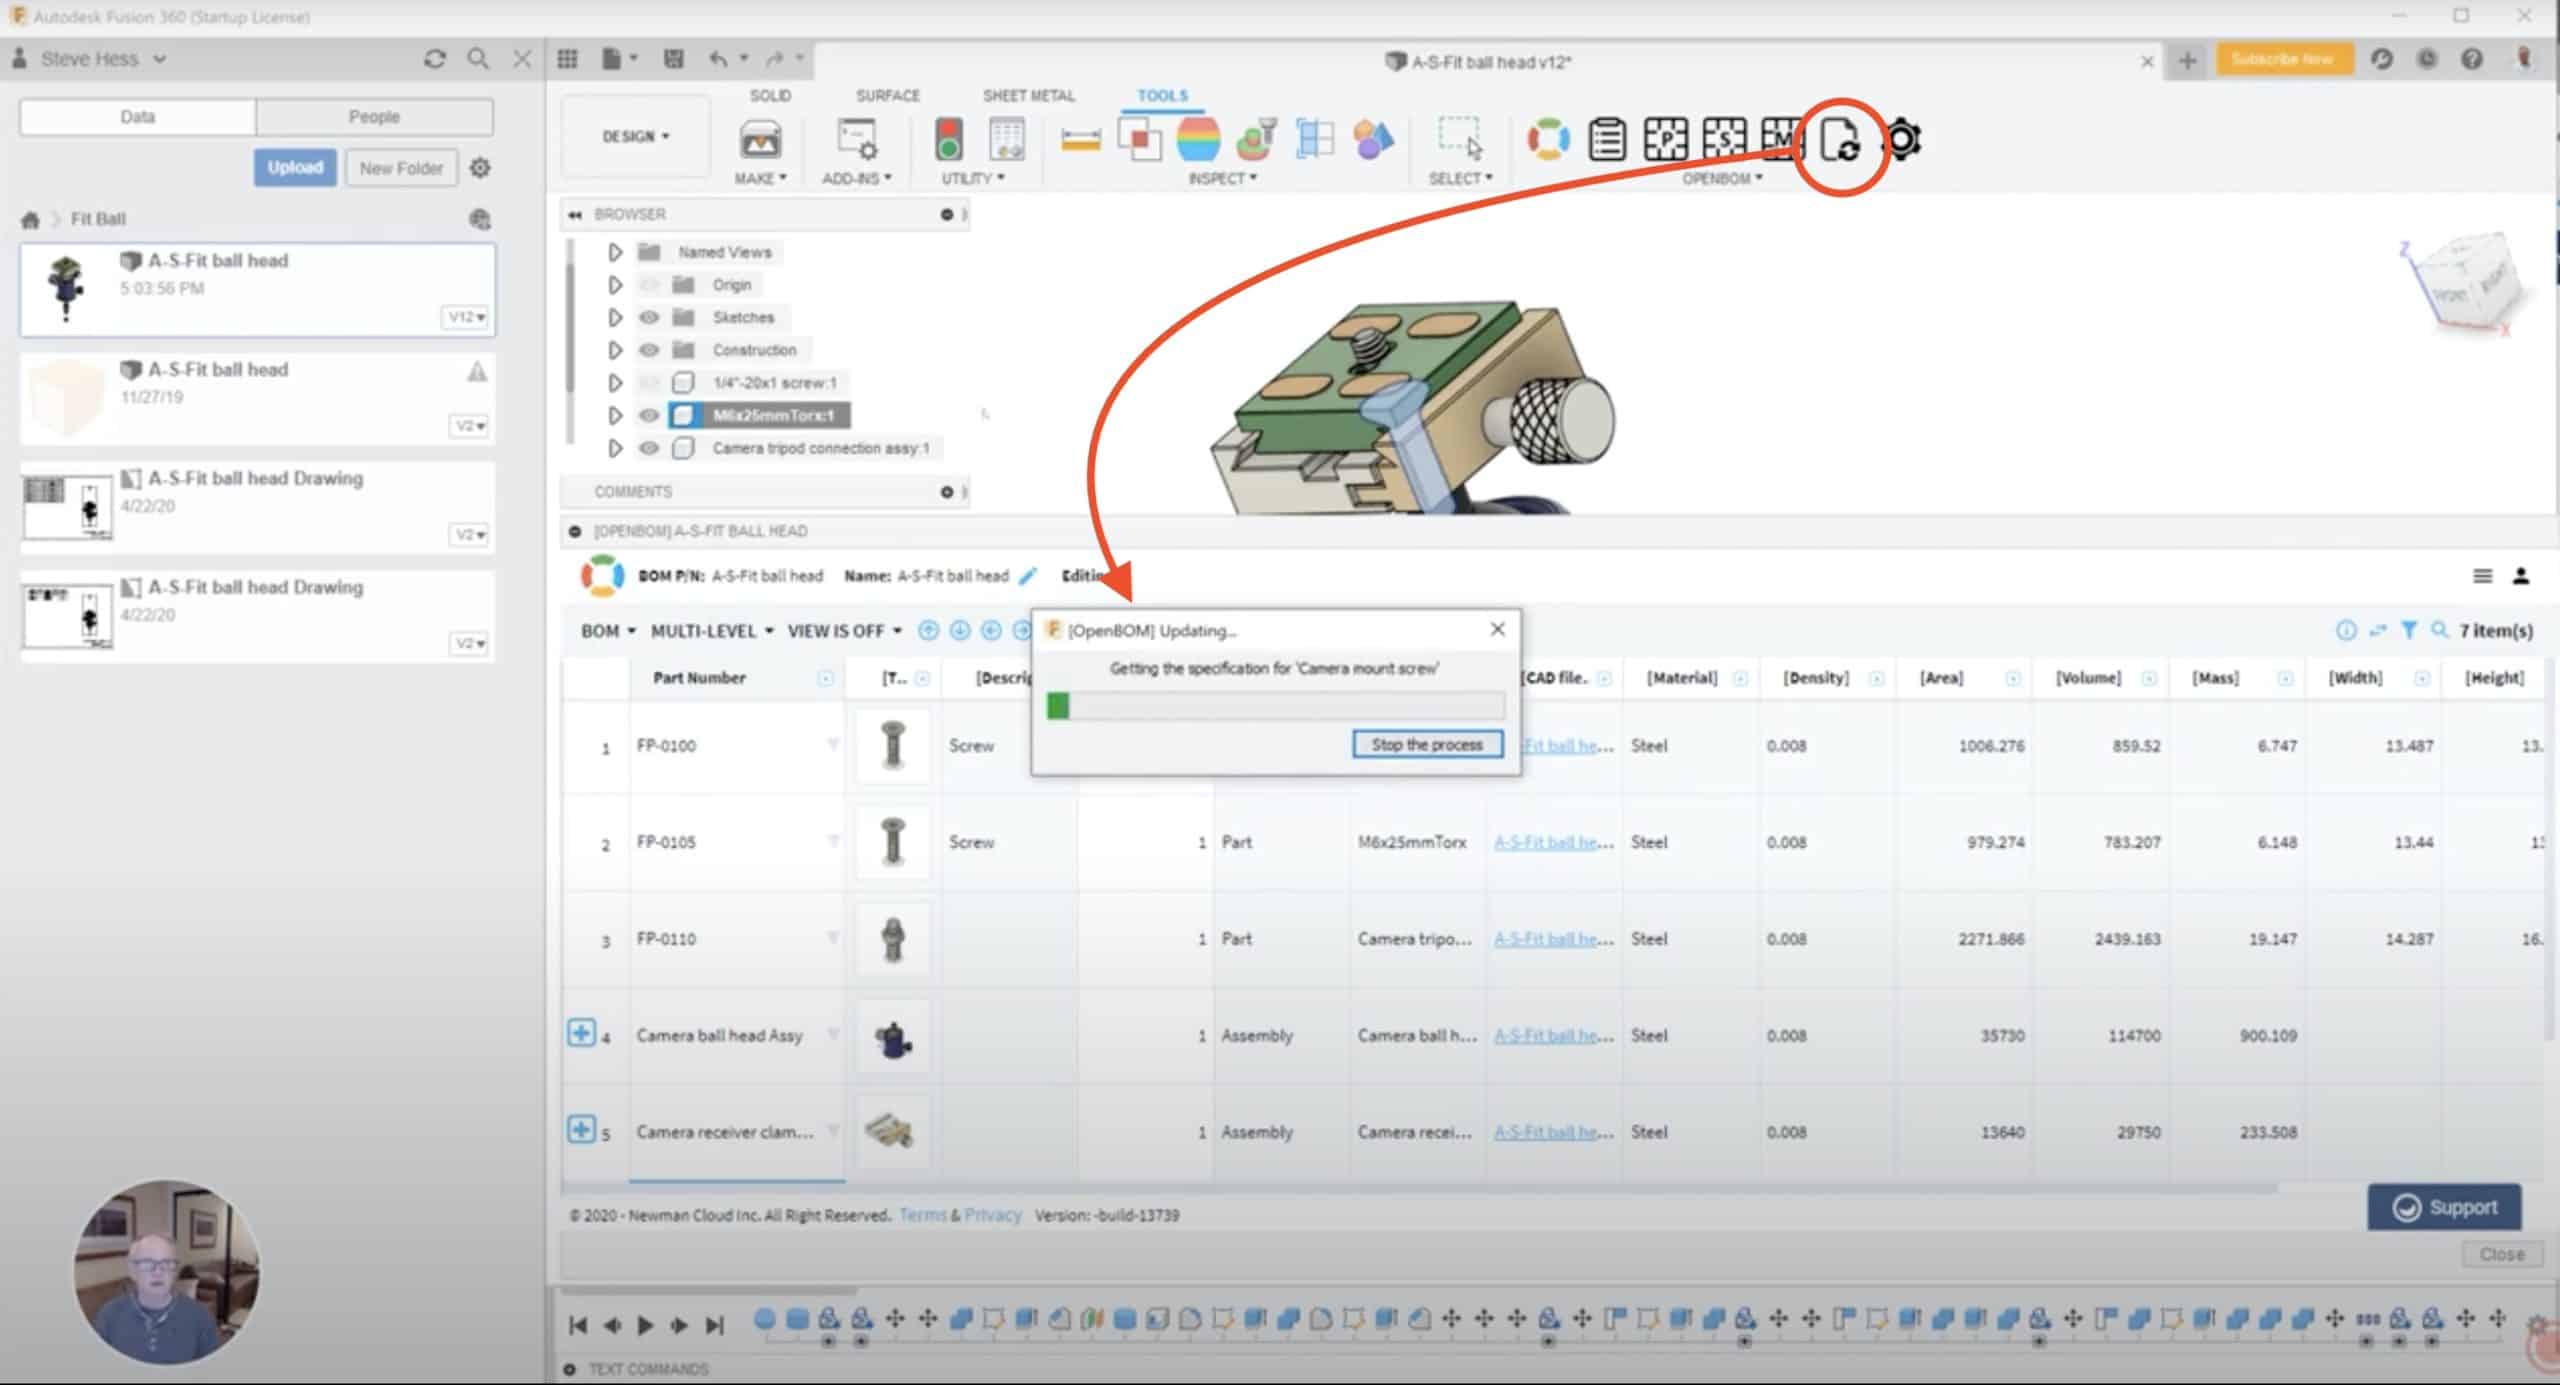
Task: Open the Privacy link
Action: tap(993, 1215)
